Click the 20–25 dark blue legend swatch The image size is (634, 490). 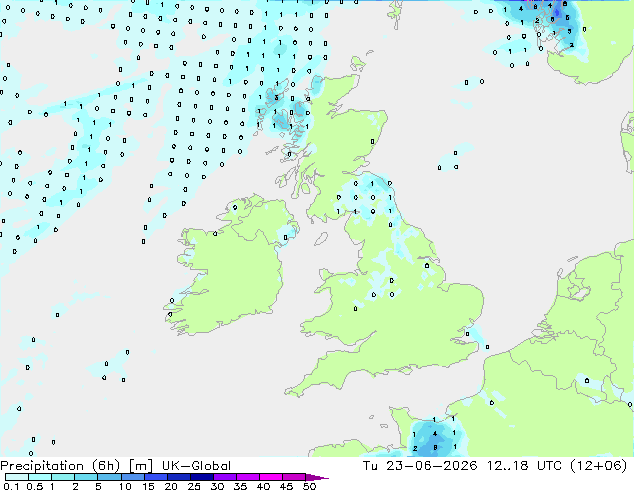(178, 477)
